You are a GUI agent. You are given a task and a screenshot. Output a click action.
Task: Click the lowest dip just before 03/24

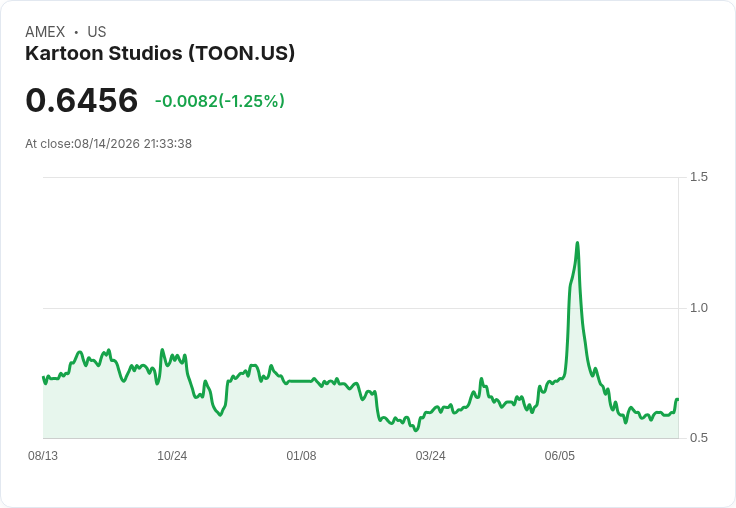[415, 430]
